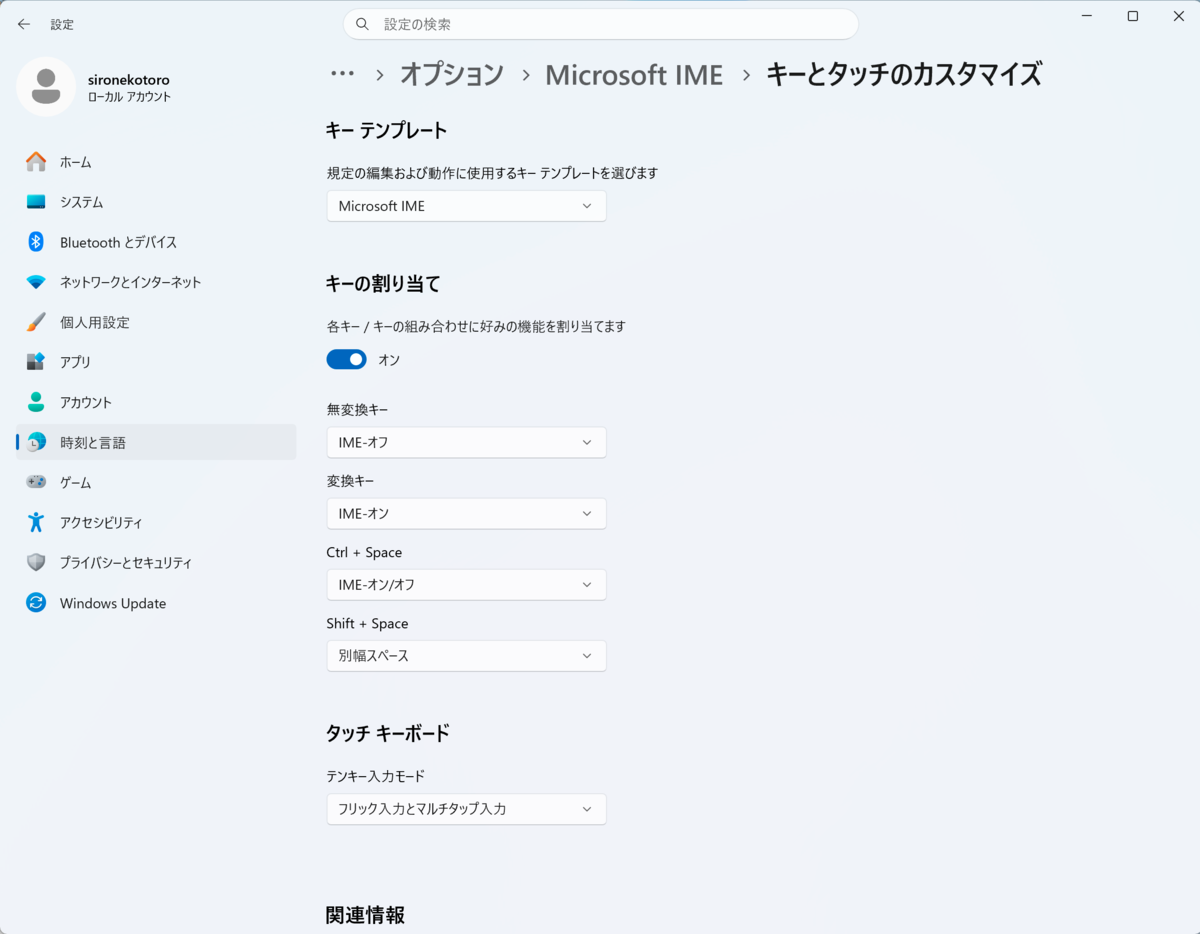1200x934 pixels.
Task: Open the key template Microsoft IME dropdown
Action: point(466,206)
